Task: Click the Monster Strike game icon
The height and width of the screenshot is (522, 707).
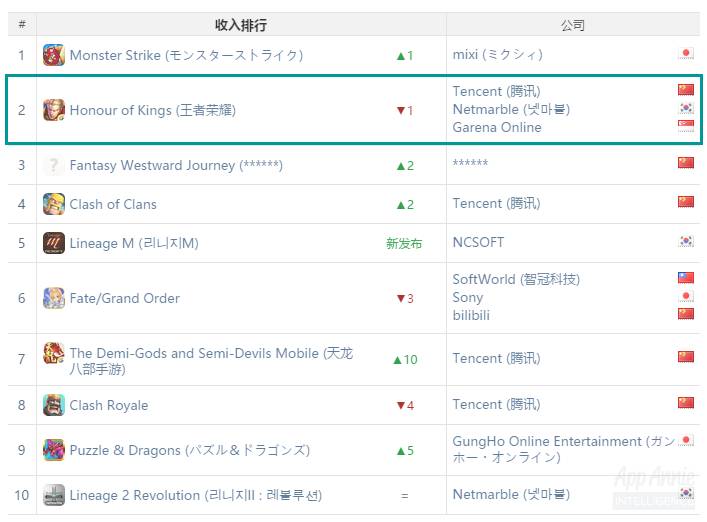Action: [x=54, y=55]
